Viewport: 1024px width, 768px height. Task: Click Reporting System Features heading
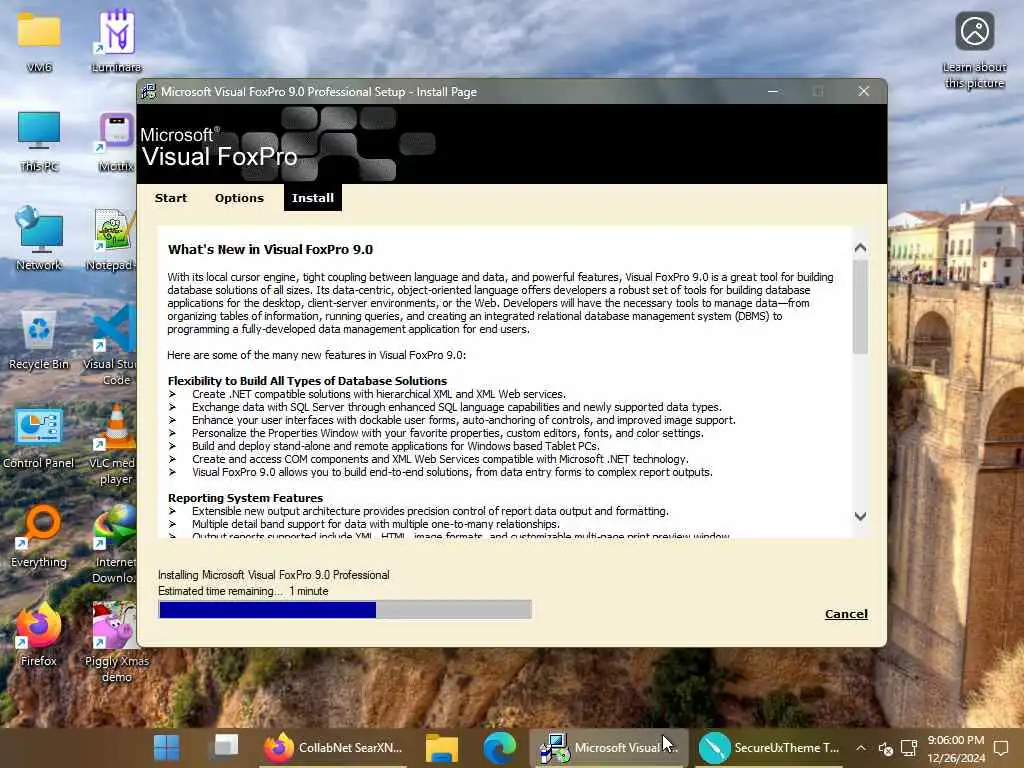[245, 498]
